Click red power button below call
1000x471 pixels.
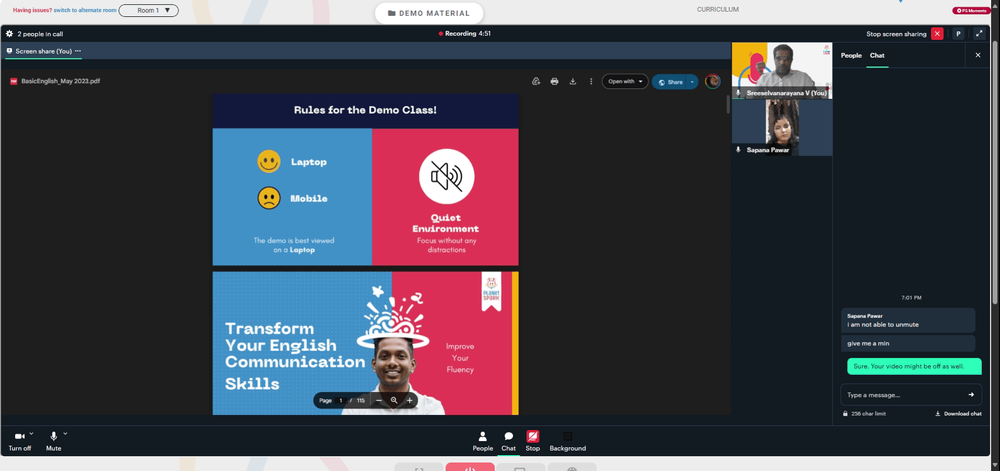tap(469, 467)
